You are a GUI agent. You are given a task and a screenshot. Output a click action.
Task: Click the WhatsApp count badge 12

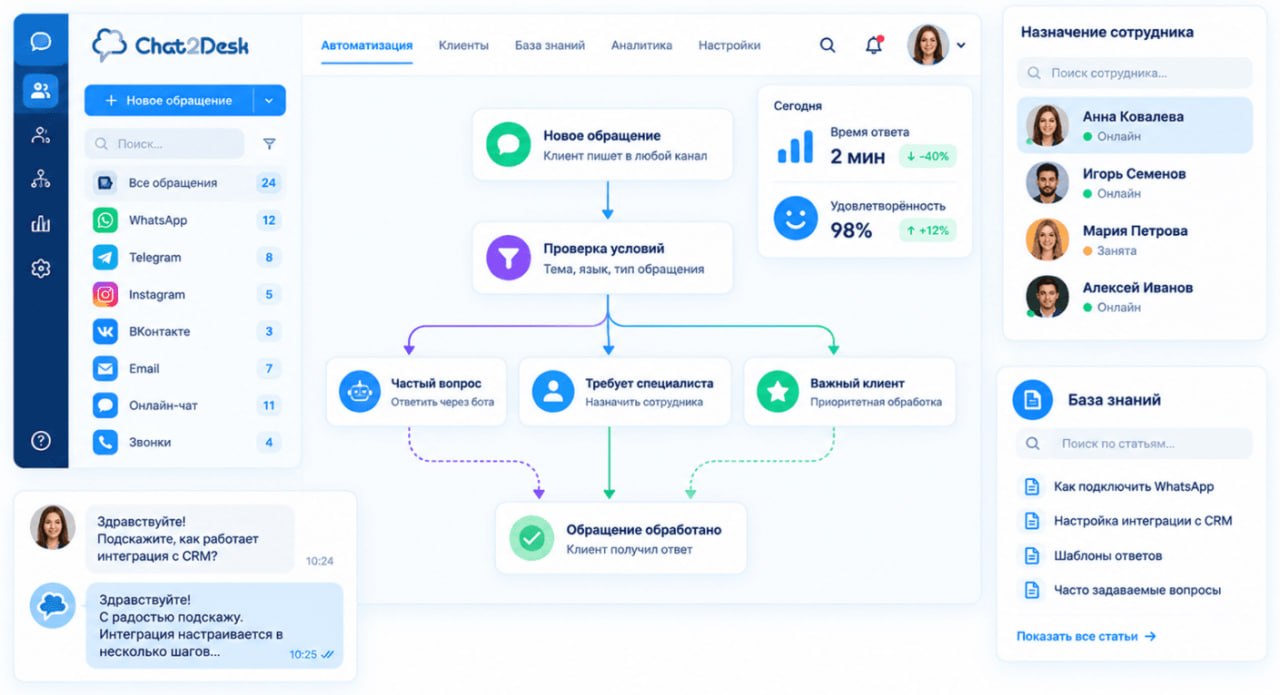[268, 220]
